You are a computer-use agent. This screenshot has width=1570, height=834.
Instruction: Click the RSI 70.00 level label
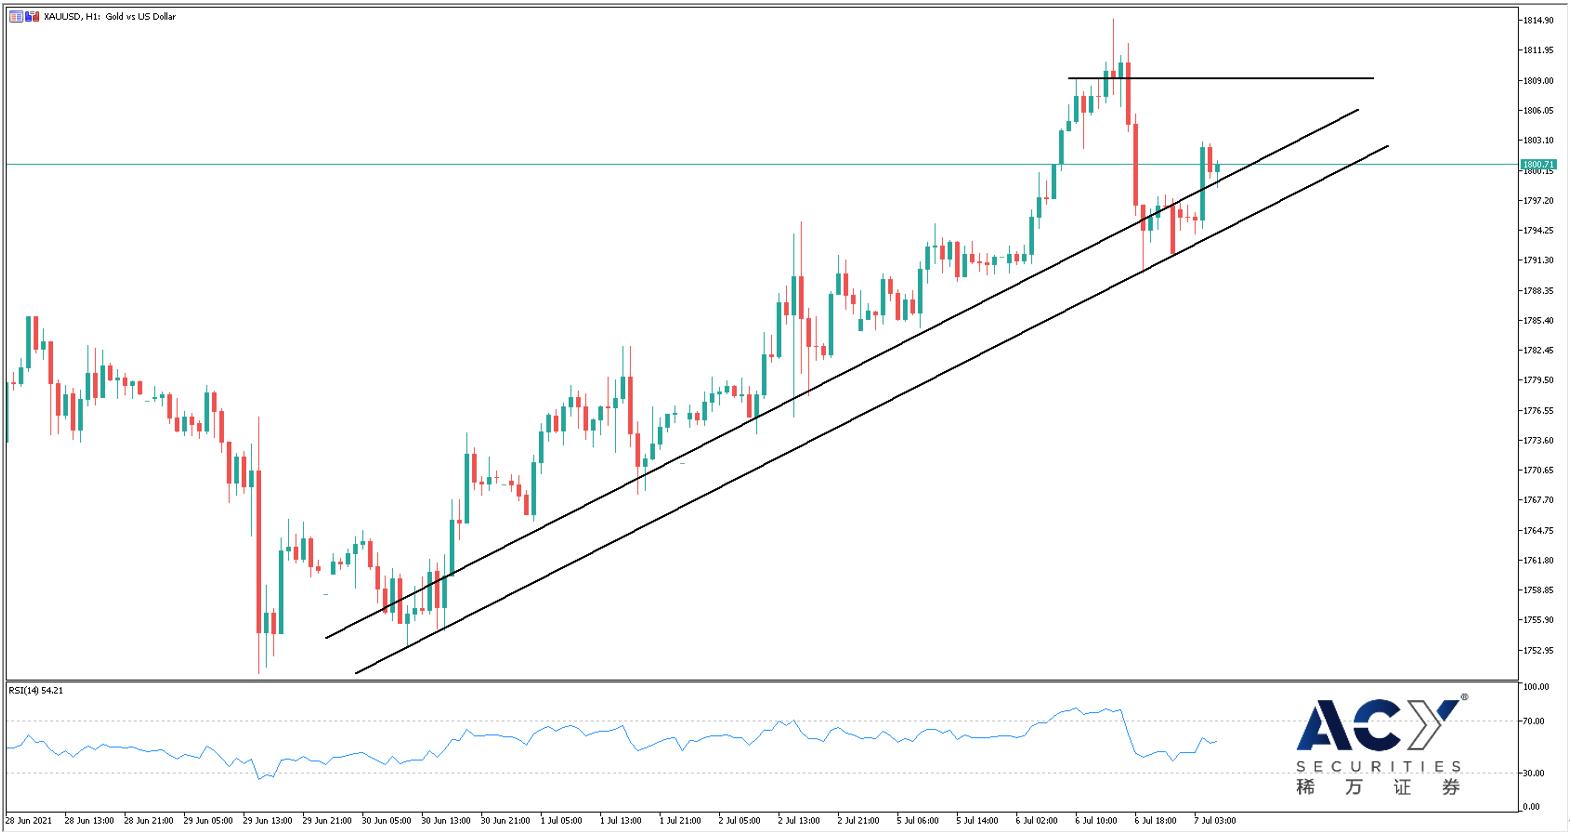1535,721
